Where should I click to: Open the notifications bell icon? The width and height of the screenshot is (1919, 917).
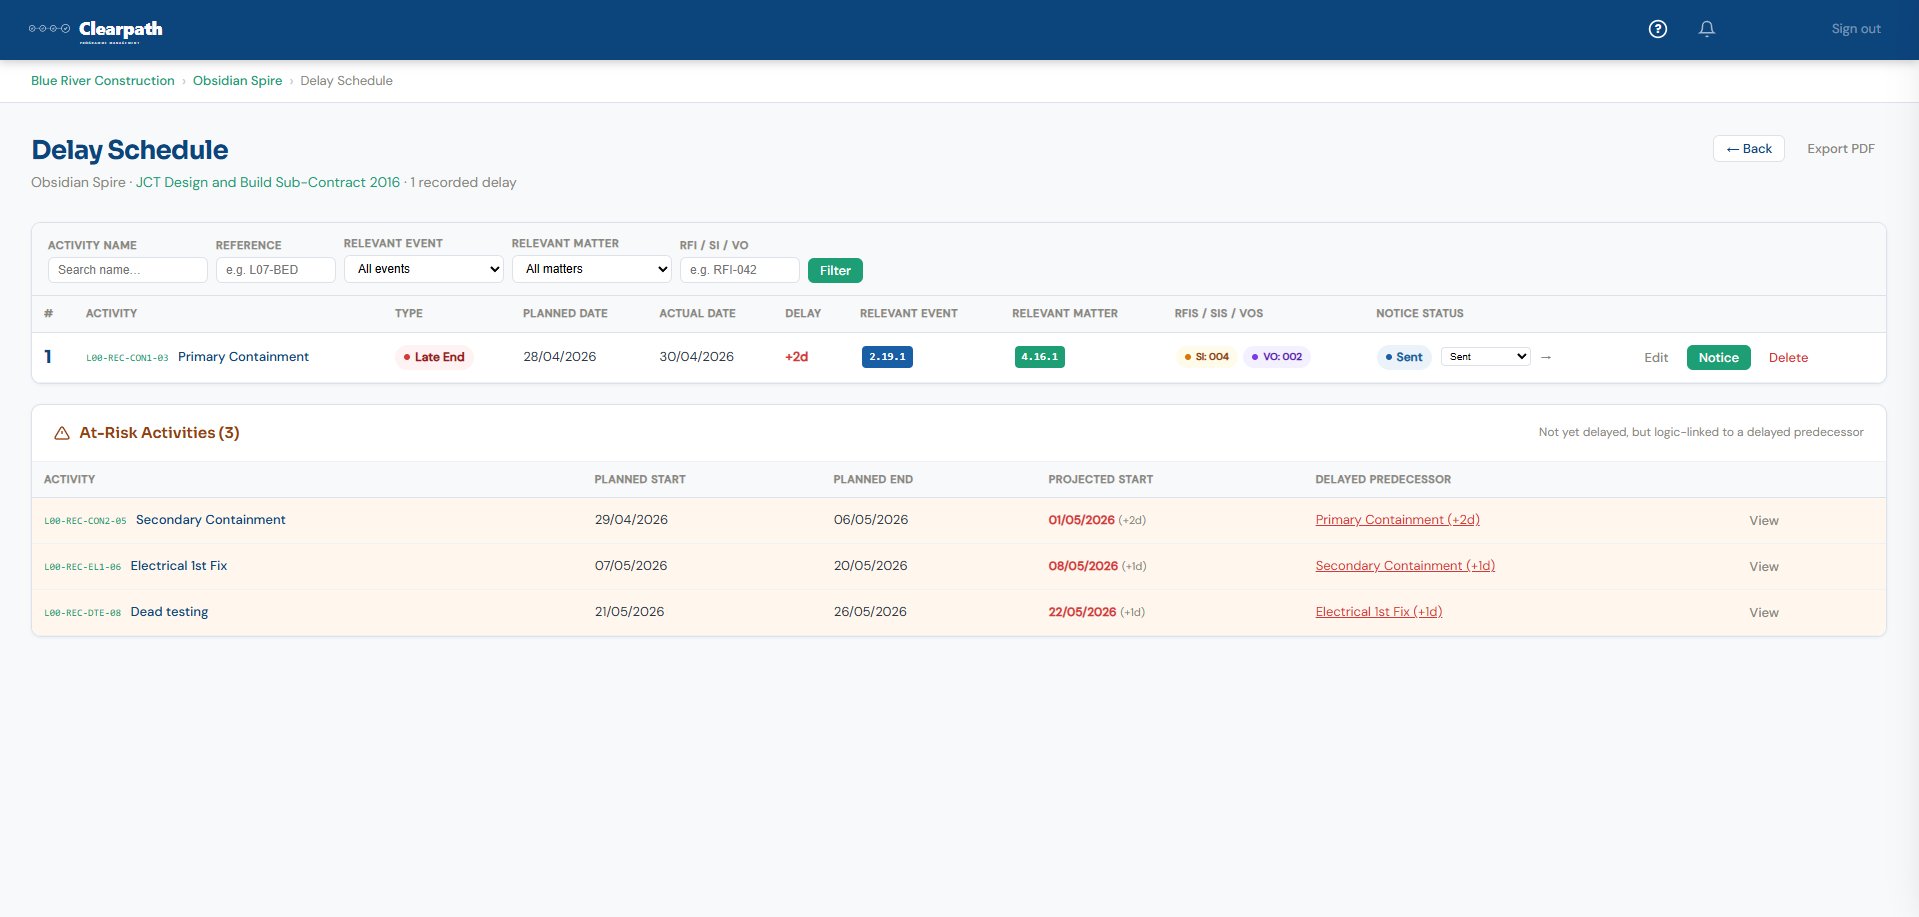(1707, 29)
